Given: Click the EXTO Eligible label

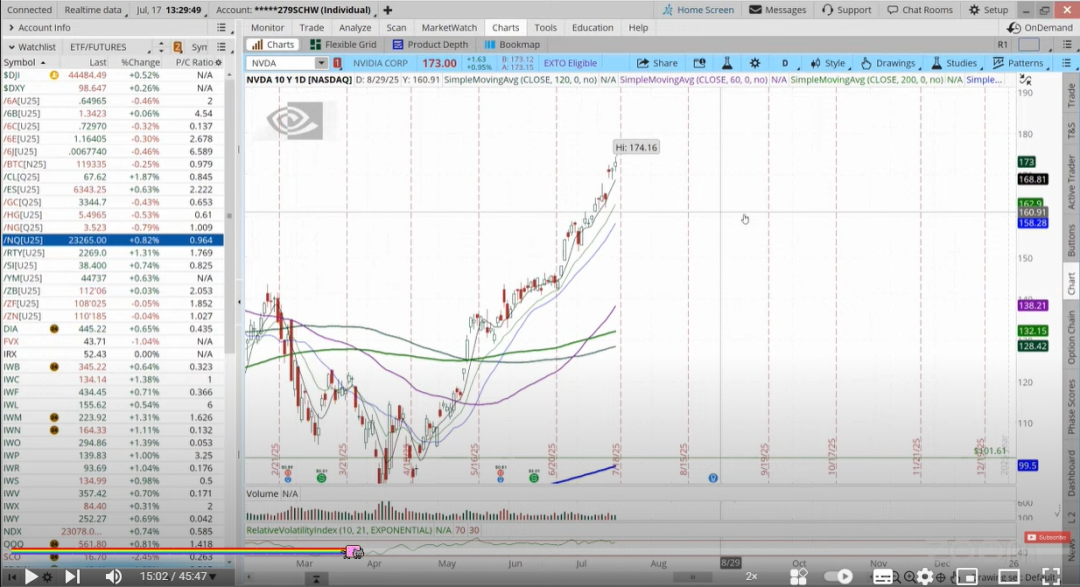Looking at the screenshot, I should click(x=570, y=63).
